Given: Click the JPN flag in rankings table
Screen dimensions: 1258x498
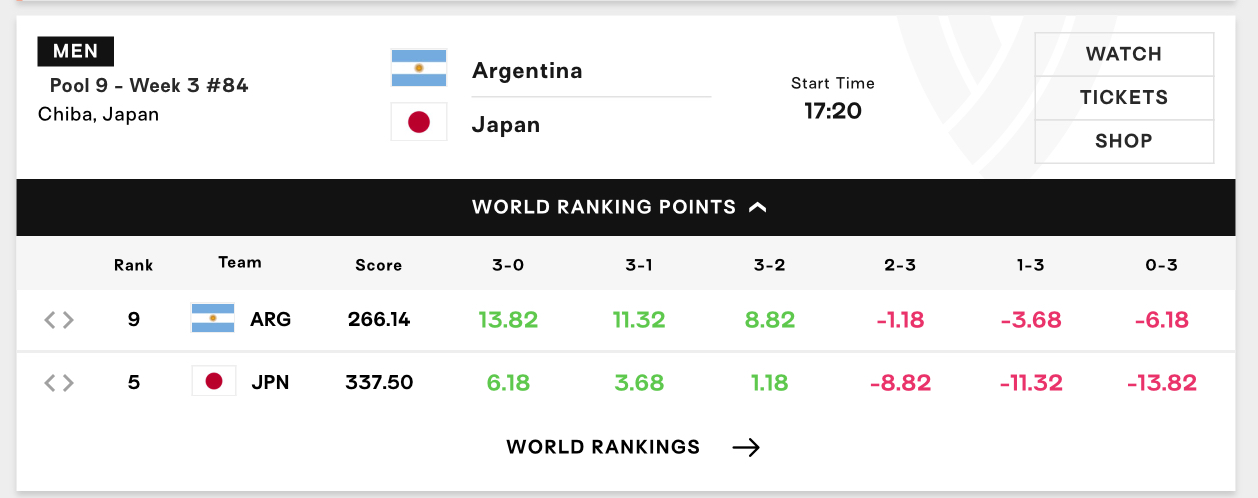Looking at the screenshot, I should point(213,381).
